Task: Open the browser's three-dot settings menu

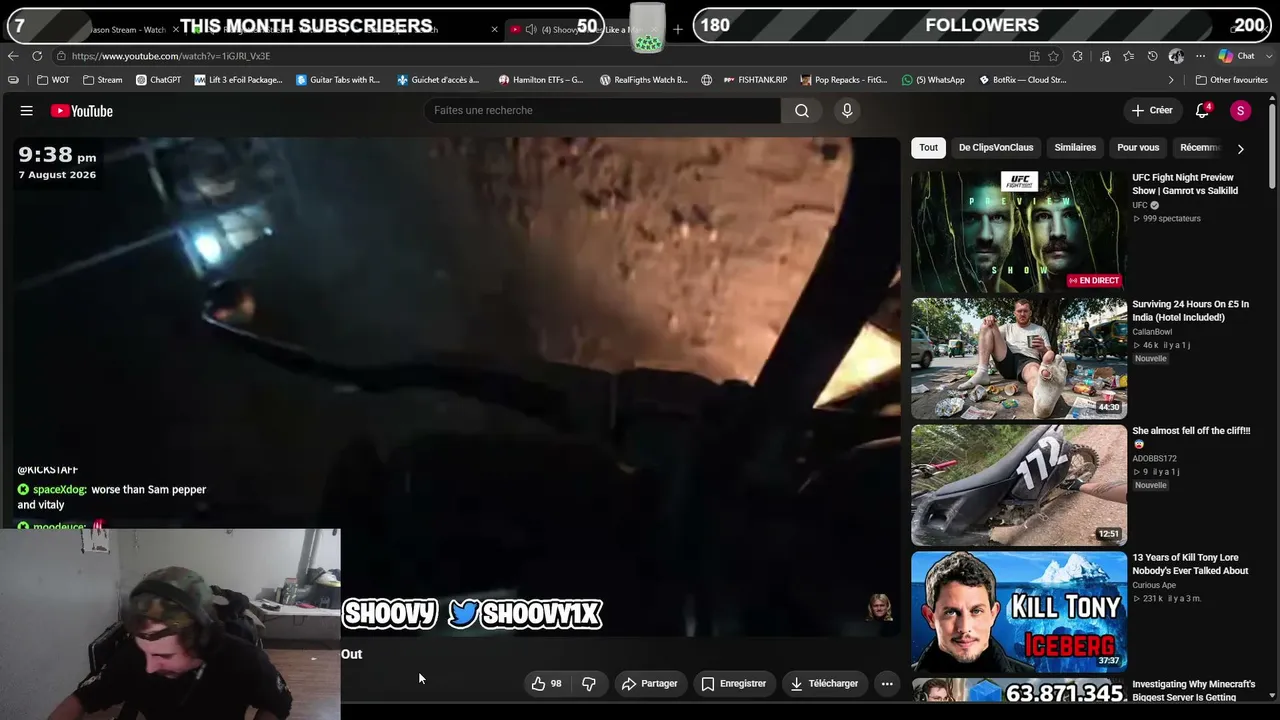Action: [1200, 56]
